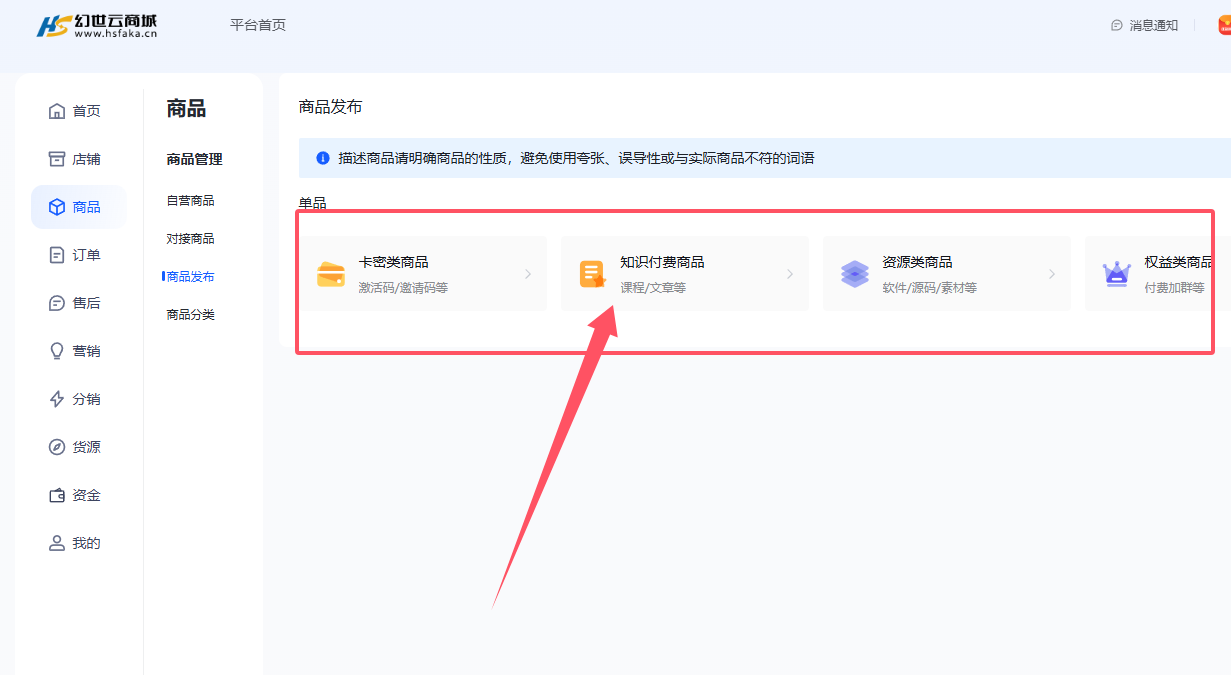
Task: Expand chevron on 资源类商品 card
Action: click(x=1052, y=274)
